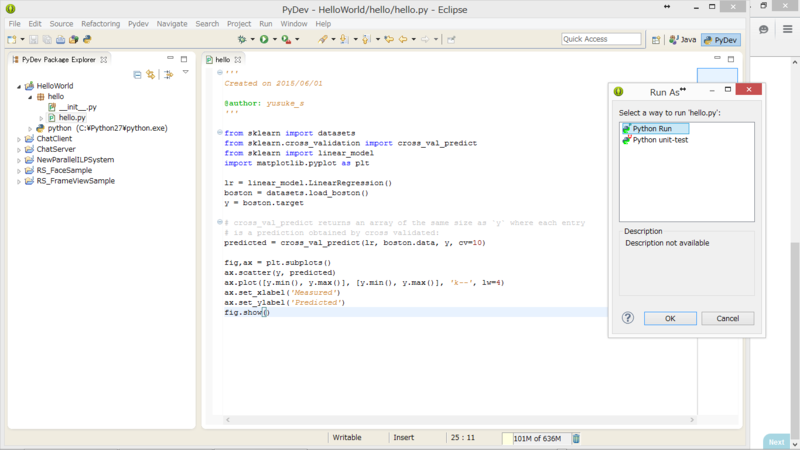Click Cancel in Run As dialog

pyautogui.click(x=728, y=318)
